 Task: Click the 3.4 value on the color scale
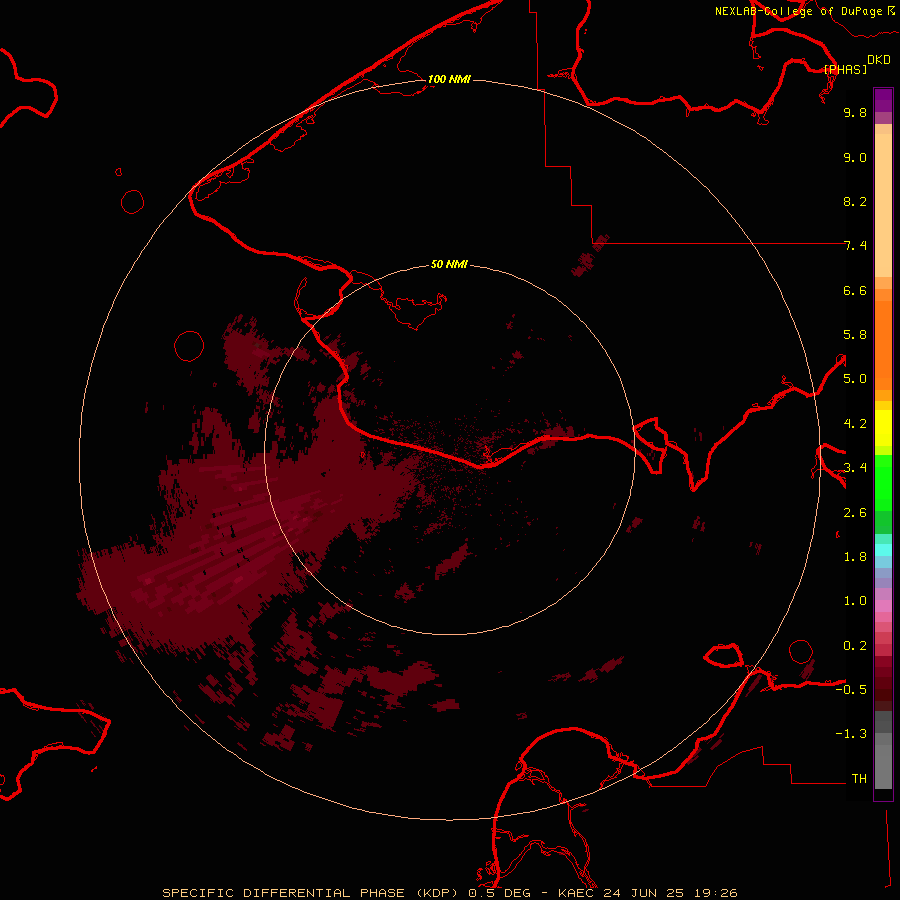pos(855,468)
